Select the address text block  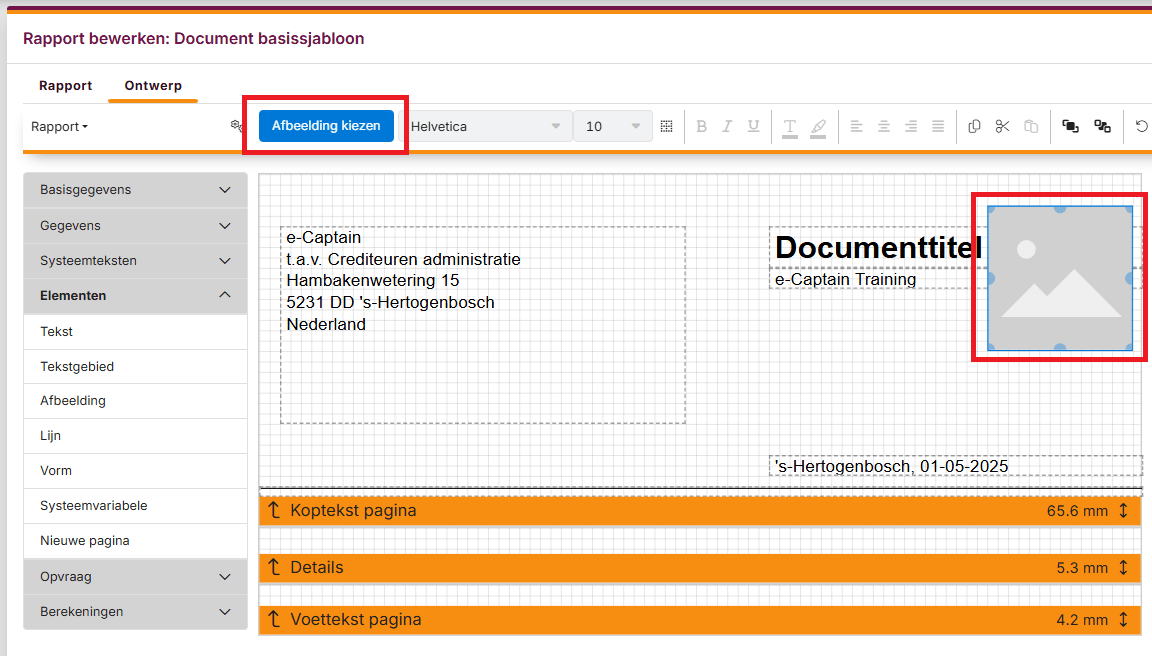pyautogui.click(x=483, y=325)
